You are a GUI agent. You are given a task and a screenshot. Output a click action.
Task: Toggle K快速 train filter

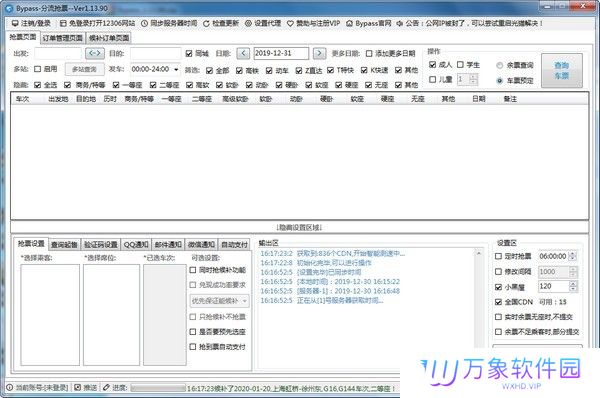pos(364,70)
